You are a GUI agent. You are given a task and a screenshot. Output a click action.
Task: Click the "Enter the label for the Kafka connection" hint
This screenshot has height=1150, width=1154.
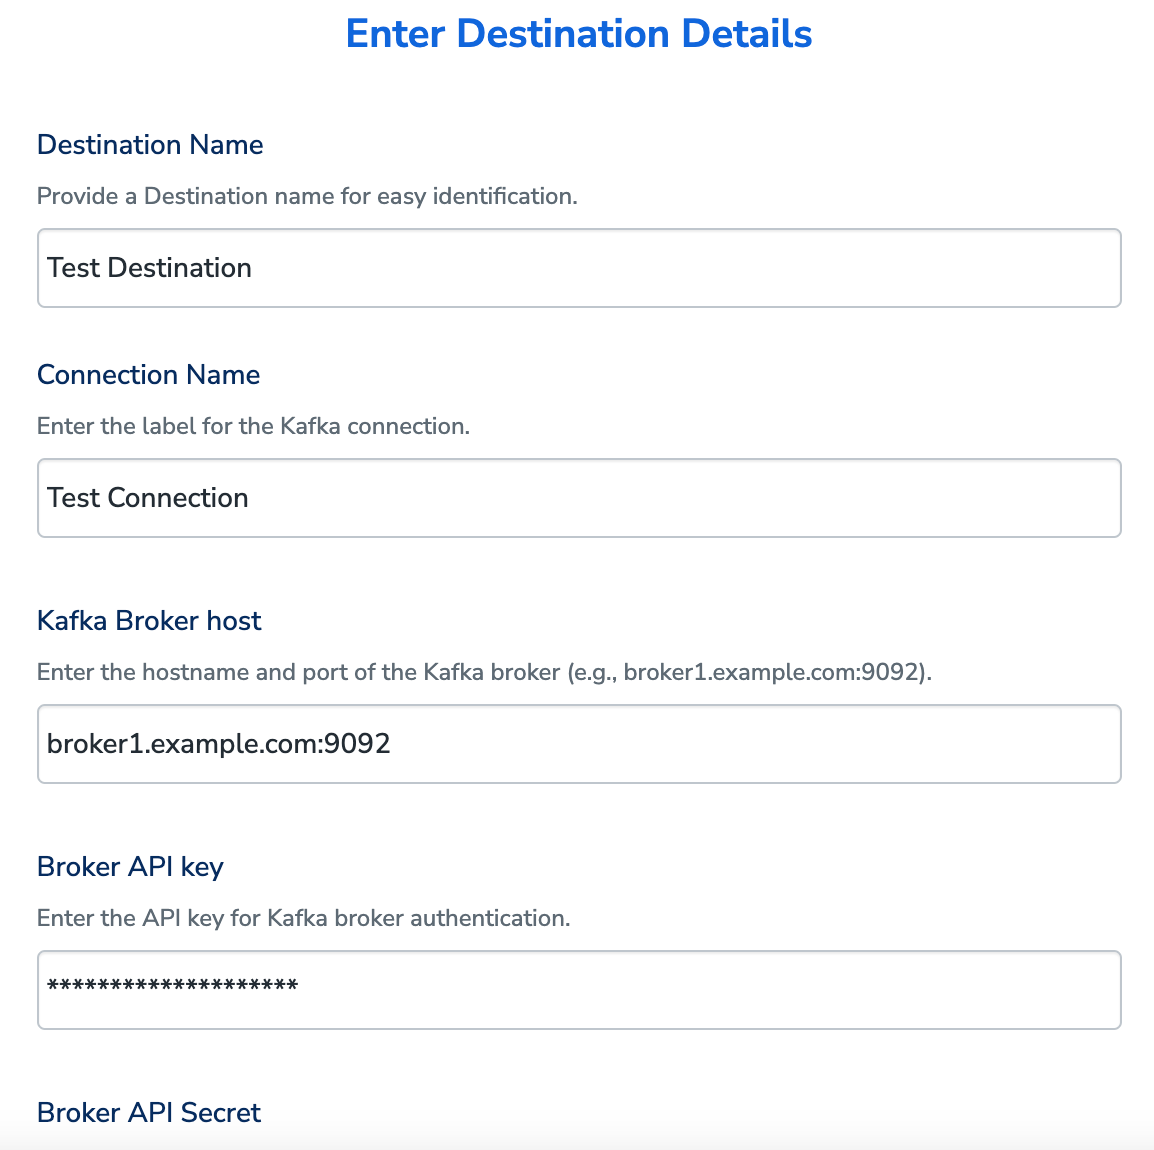click(x=253, y=426)
